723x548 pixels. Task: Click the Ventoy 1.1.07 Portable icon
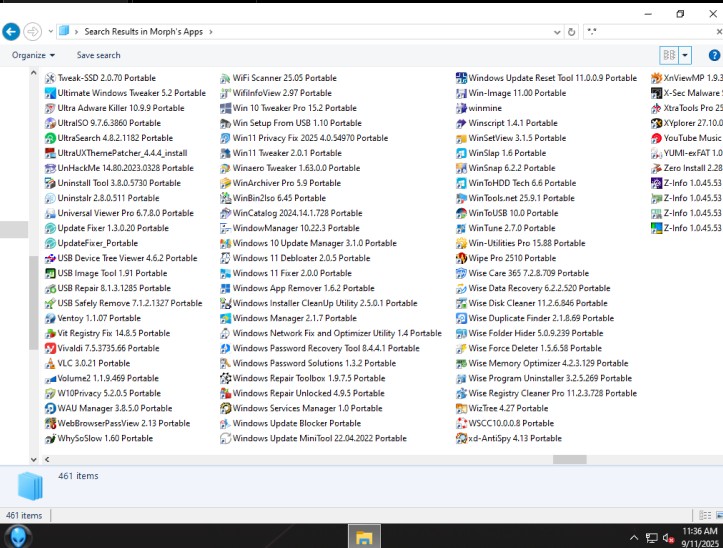(50, 318)
